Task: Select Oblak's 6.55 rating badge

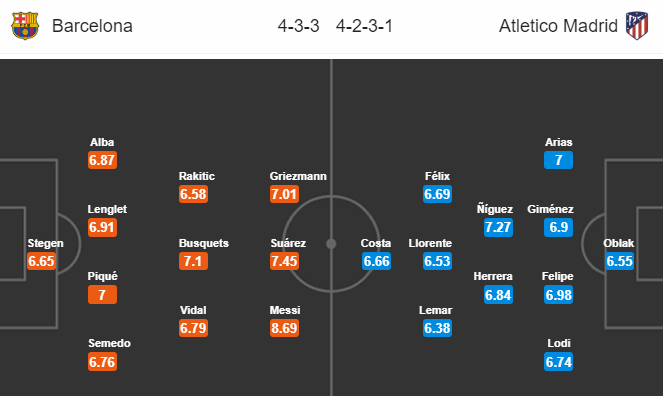Action: pos(619,261)
